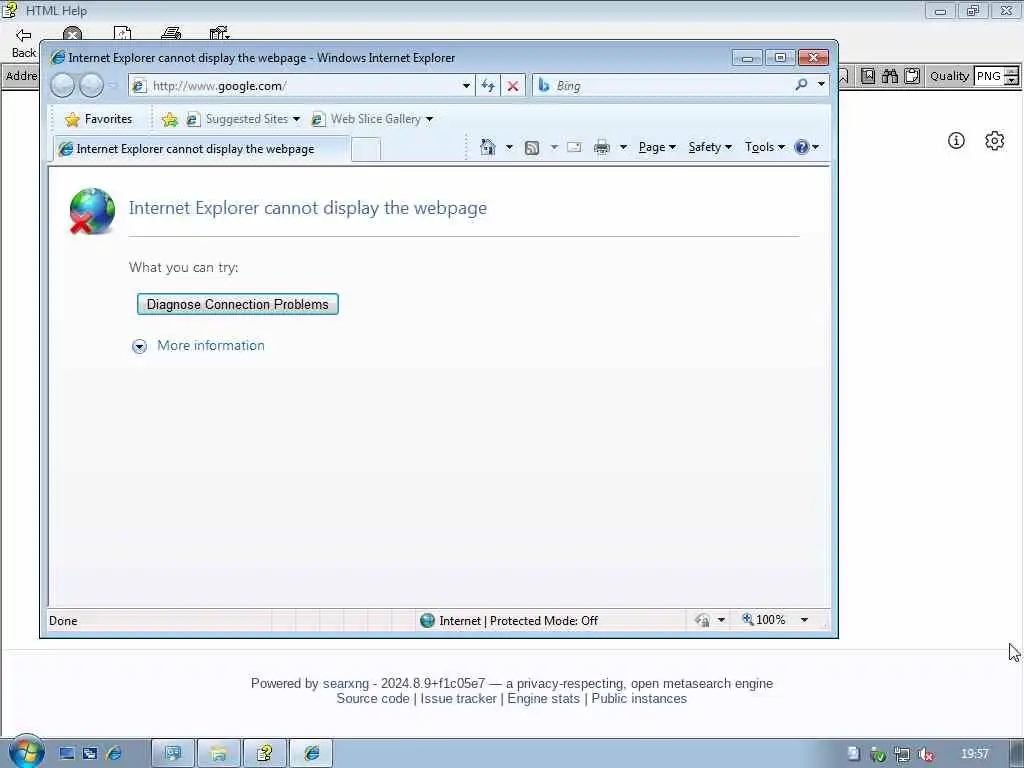Click the blue Help question-mark icon
This screenshot has width=1024, height=768.
[x=801, y=147]
